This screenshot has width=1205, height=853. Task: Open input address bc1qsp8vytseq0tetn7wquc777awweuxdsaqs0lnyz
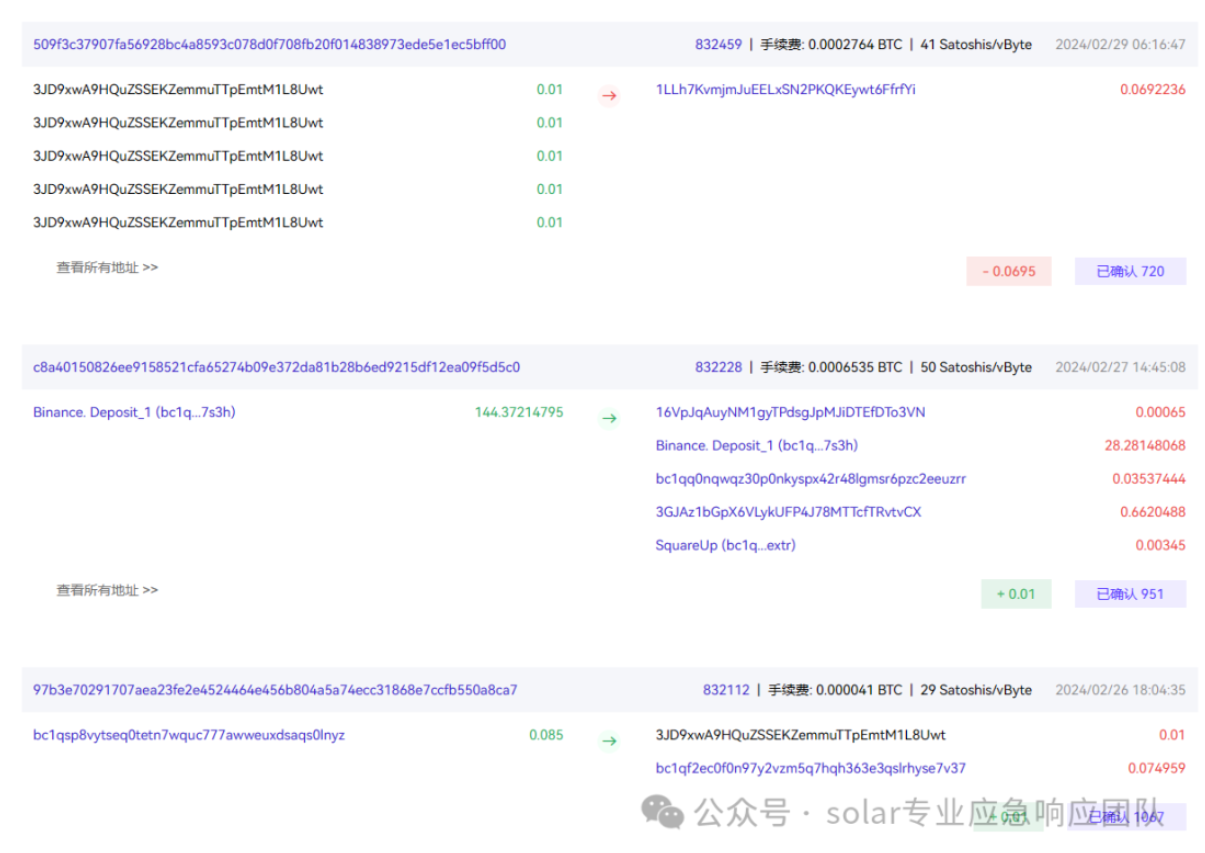188,735
